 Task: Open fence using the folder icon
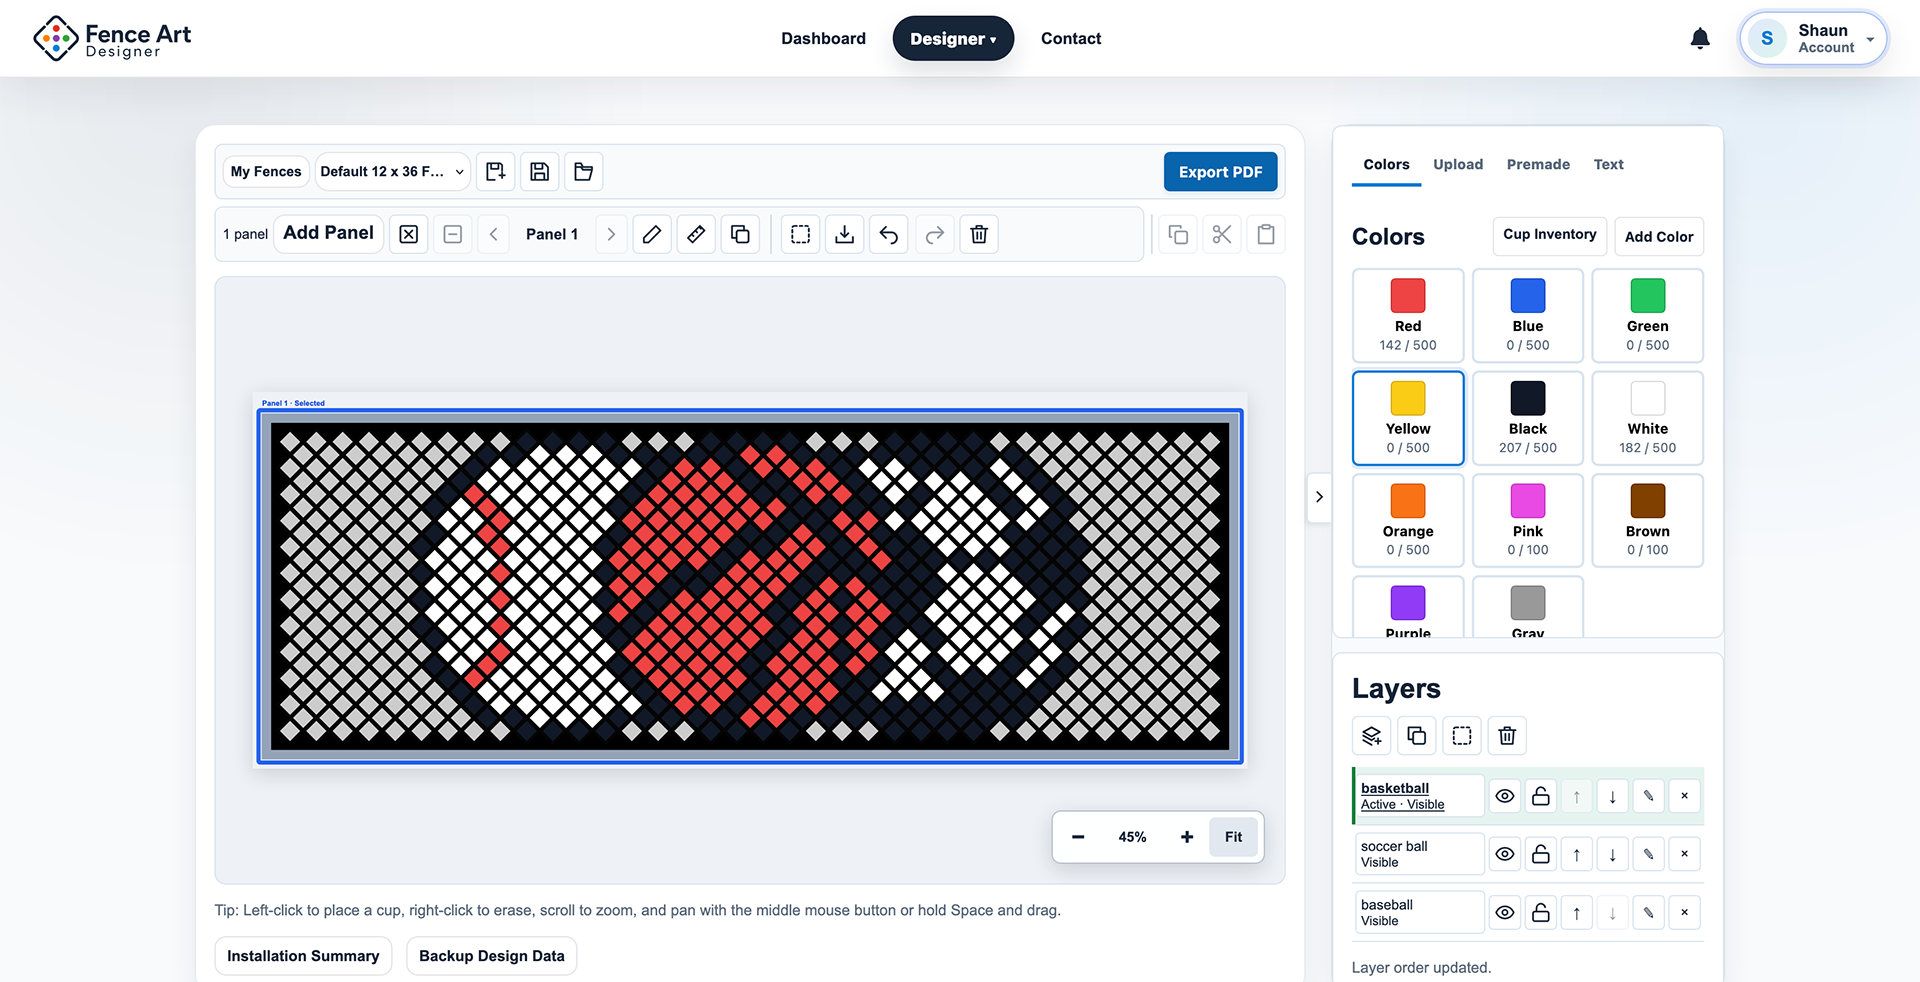584,171
